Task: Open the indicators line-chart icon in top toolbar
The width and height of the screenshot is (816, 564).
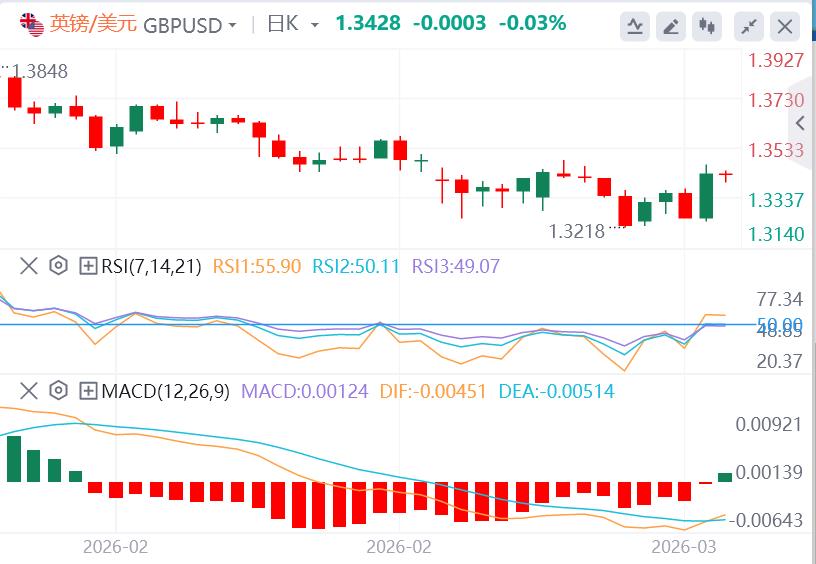Action: click(635, 26)
